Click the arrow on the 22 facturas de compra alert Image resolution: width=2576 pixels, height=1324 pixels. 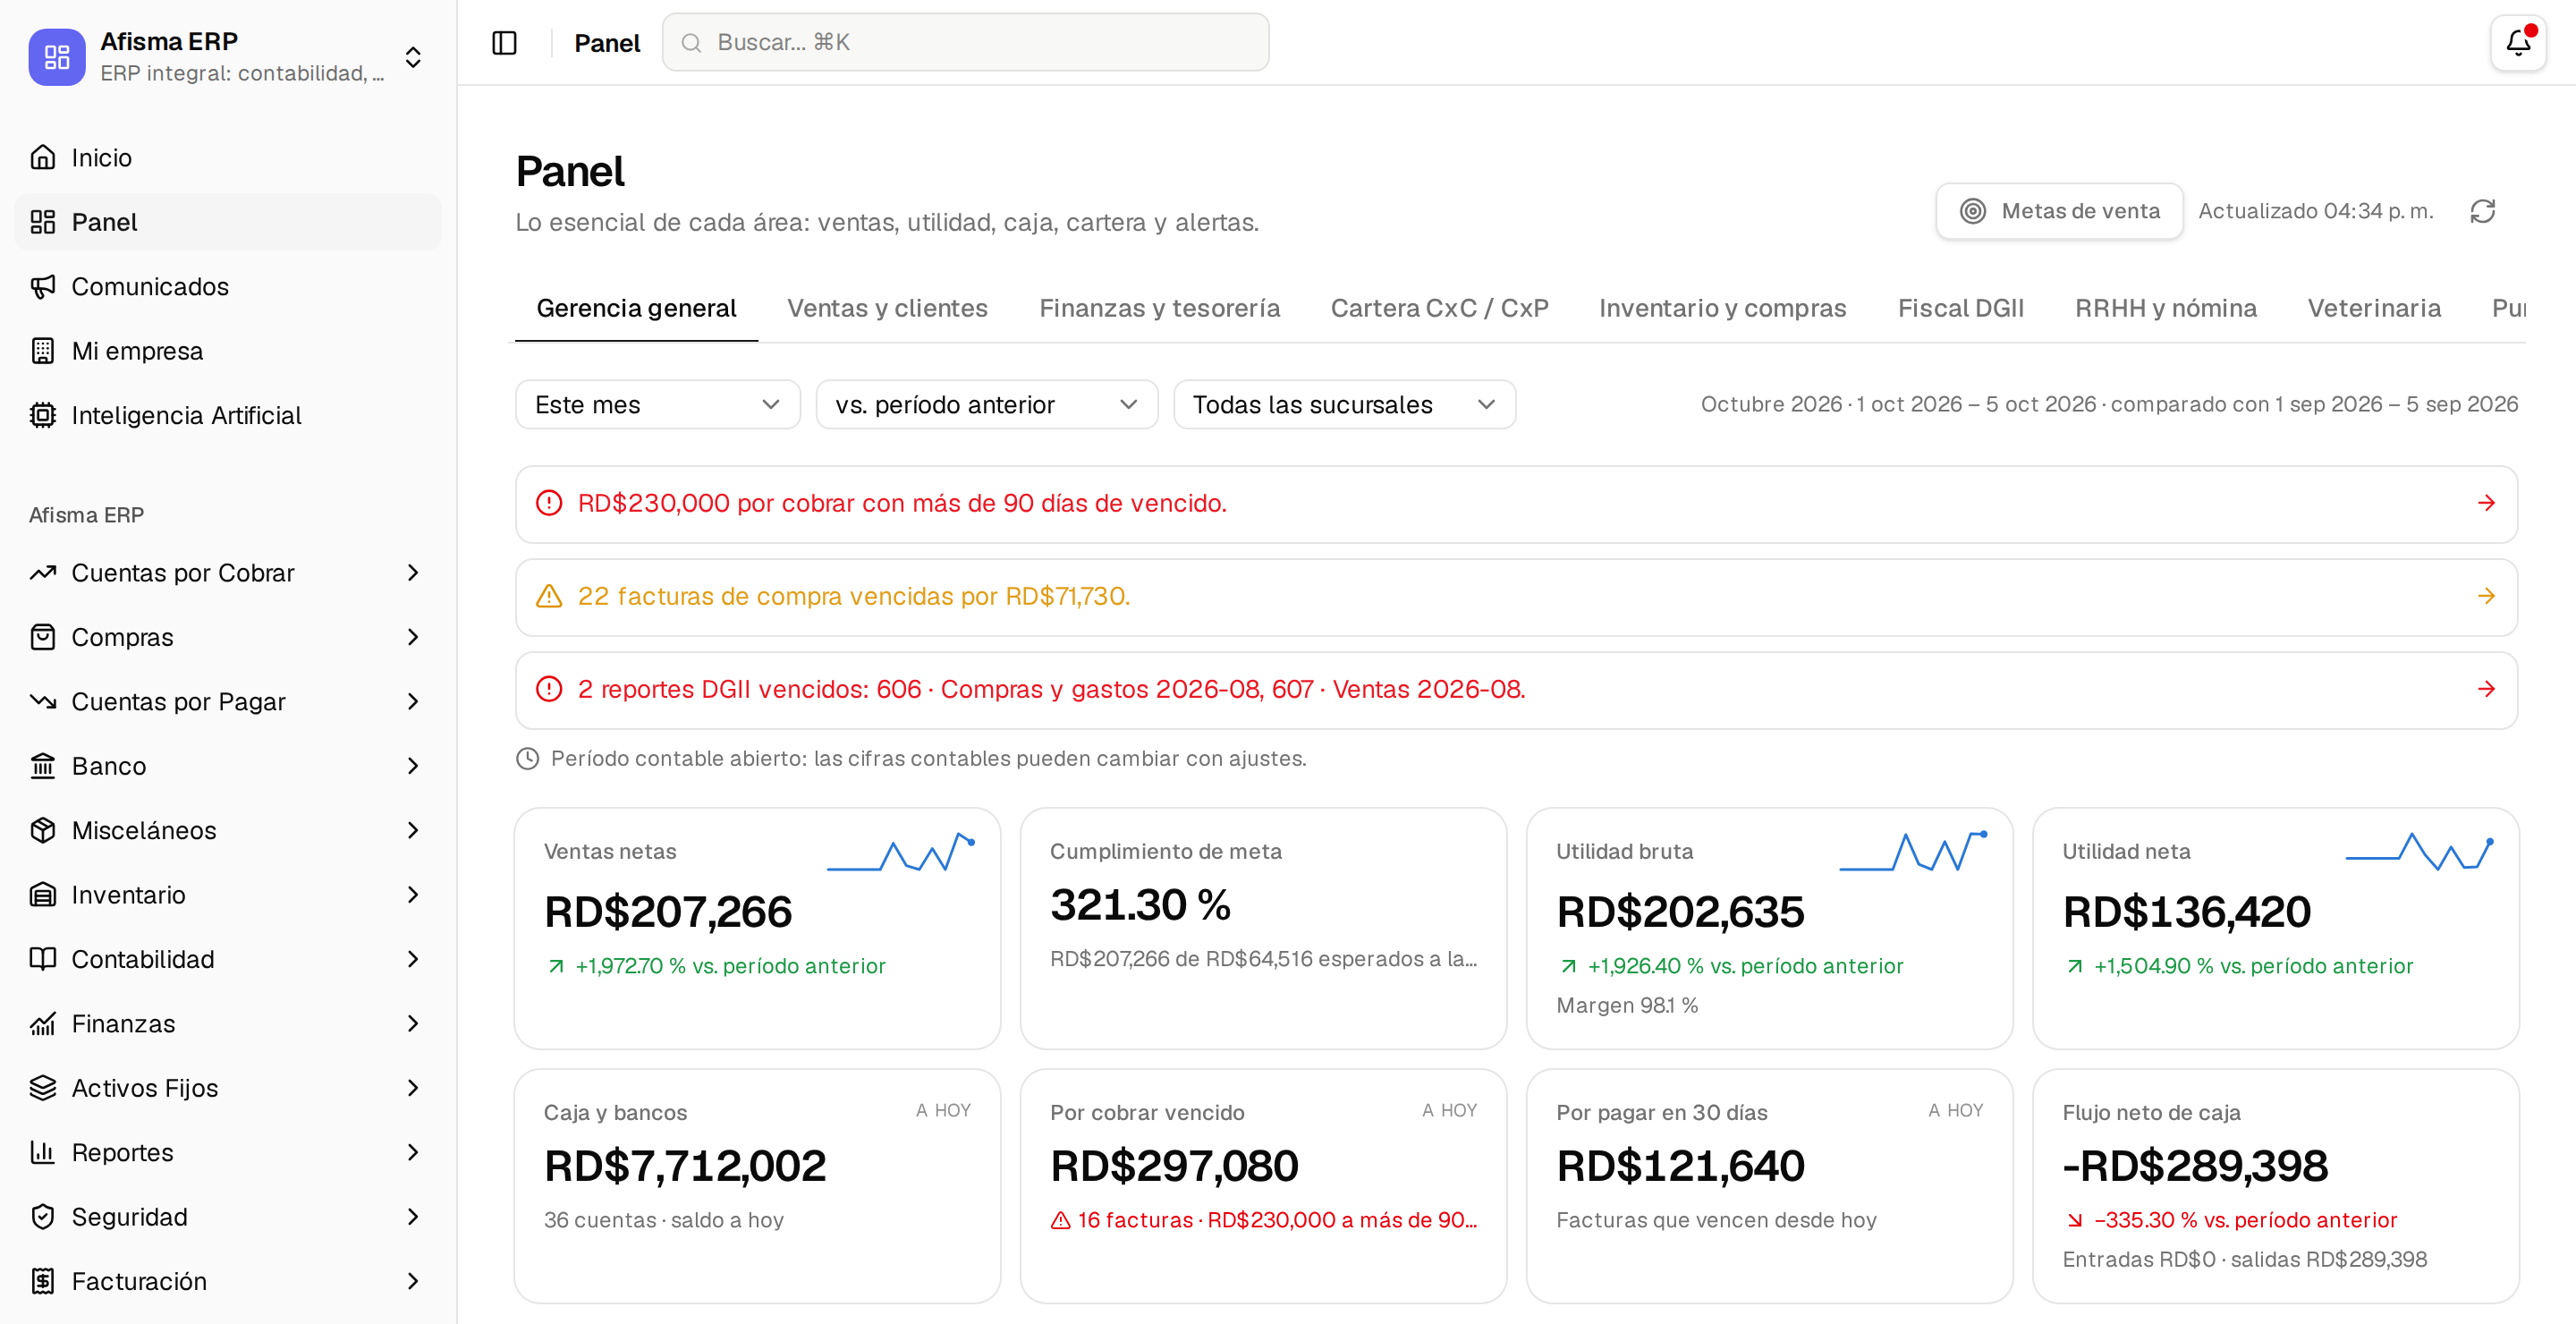pos(2486,596)
